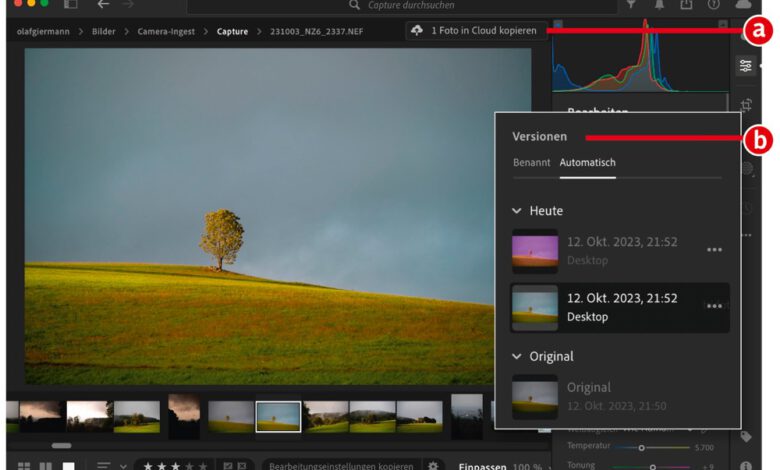Click Einpassen zoom option
Screen dimensions: 780x470
tap(482, 467)
